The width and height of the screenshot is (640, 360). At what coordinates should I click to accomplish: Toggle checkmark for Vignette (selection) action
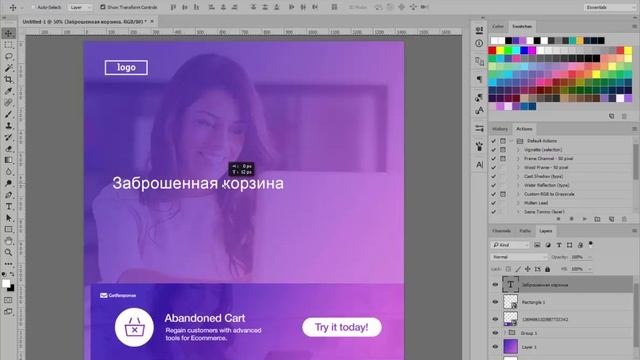coord(493,150)
